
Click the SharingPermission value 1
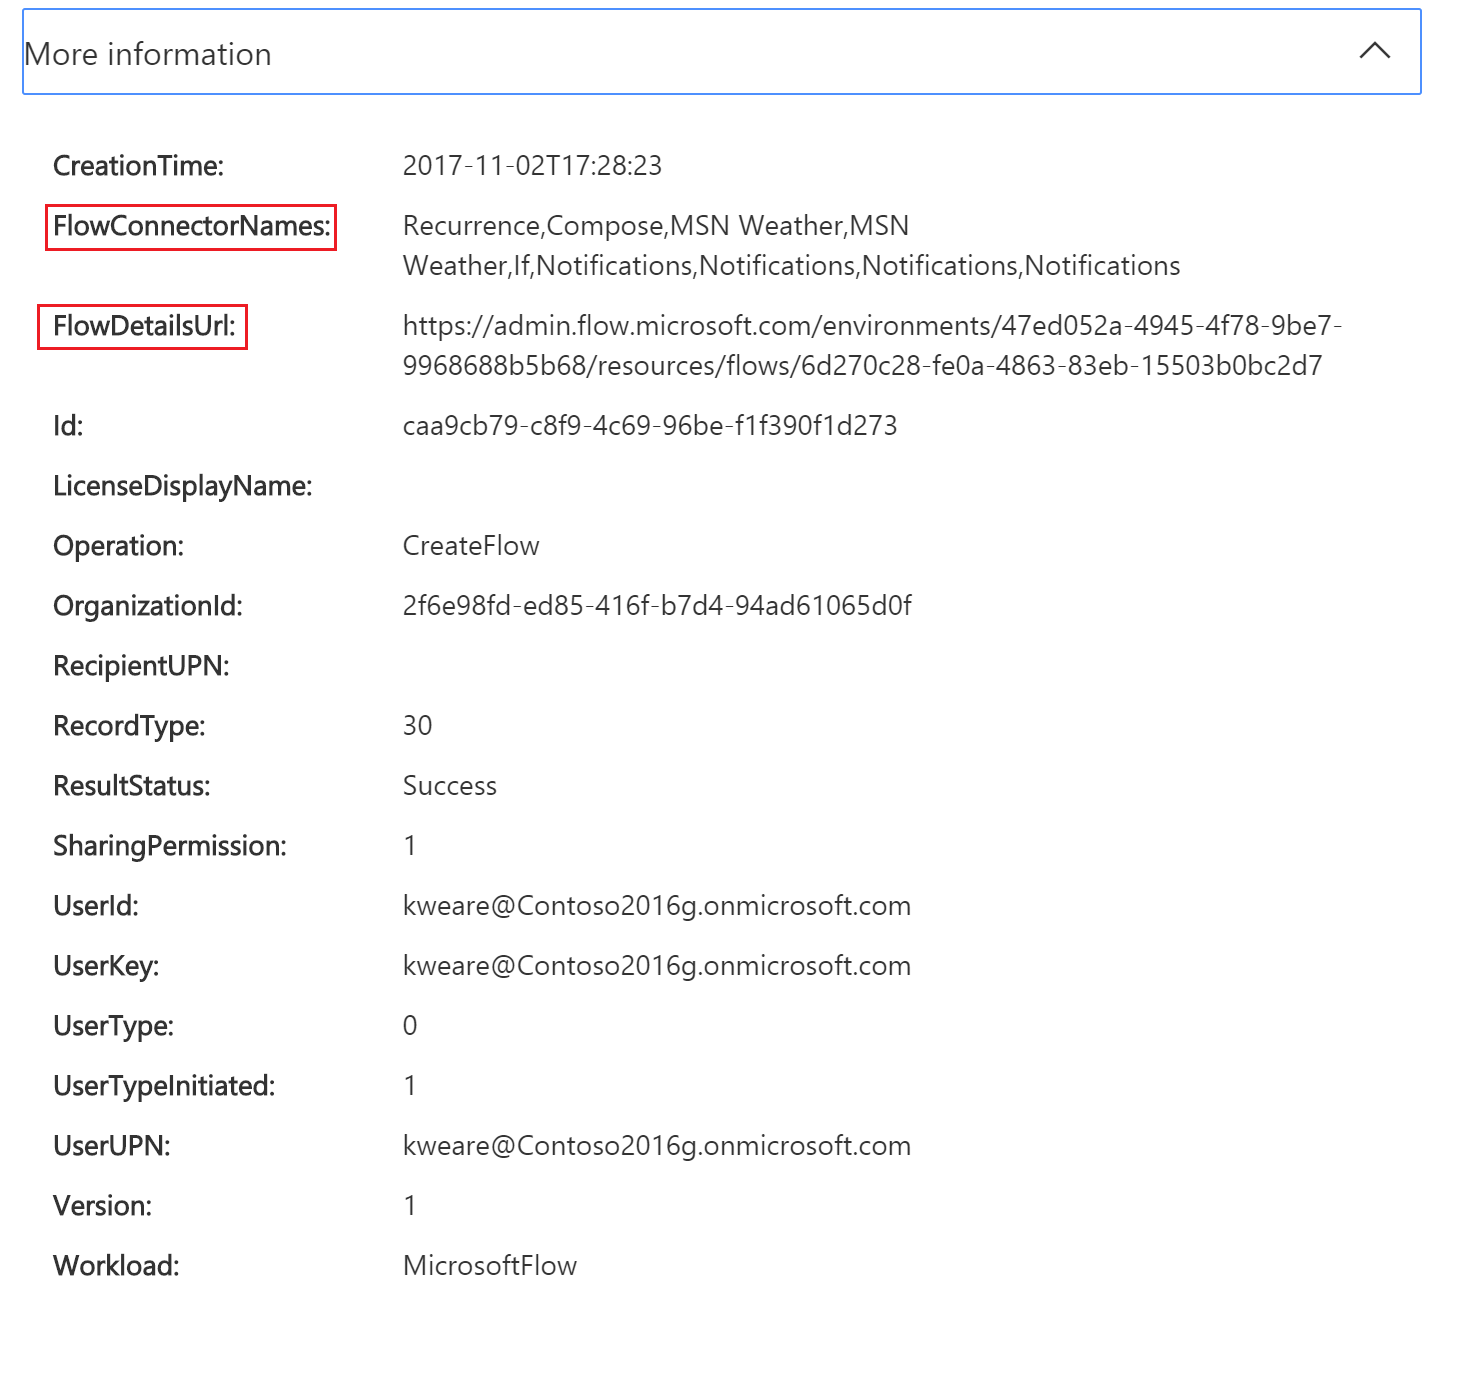pos(409,845)
